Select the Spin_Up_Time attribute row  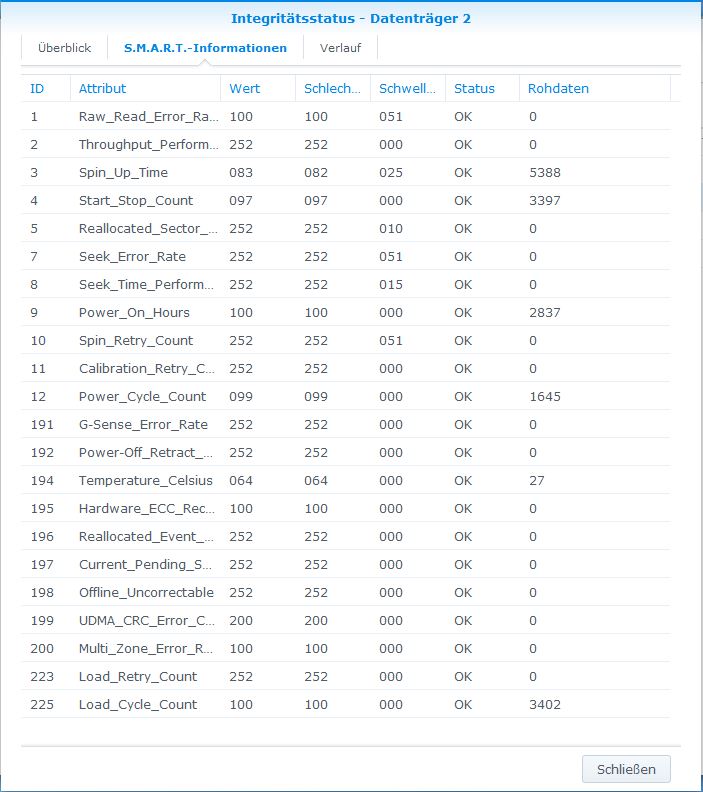tap(124, 173)
